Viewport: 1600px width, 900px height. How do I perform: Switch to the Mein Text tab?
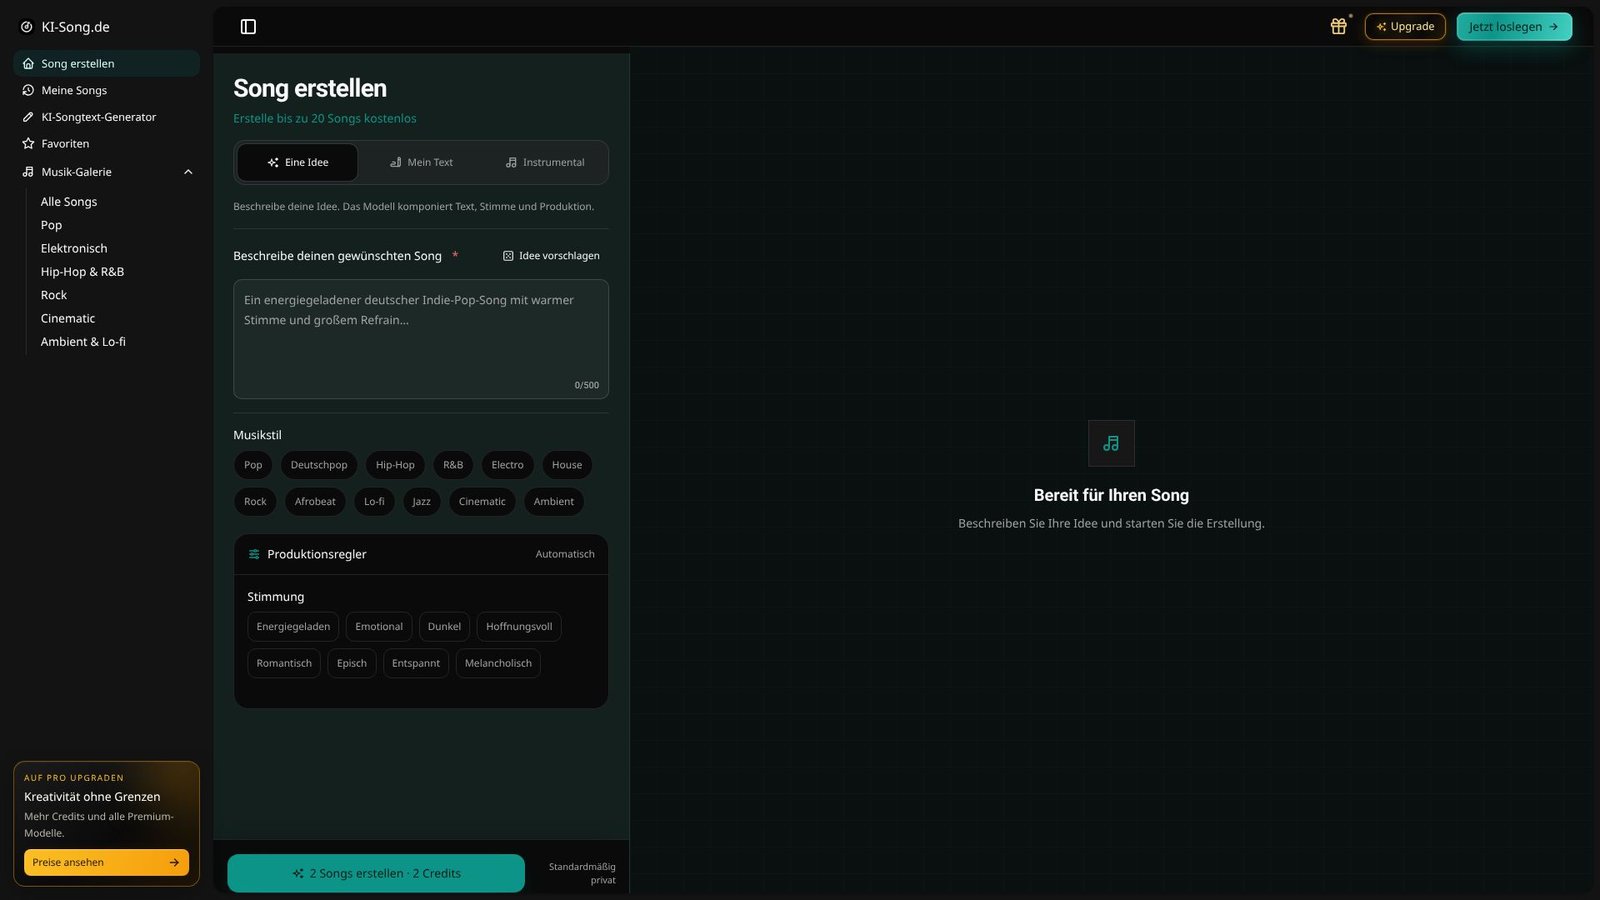pos(421,162)
